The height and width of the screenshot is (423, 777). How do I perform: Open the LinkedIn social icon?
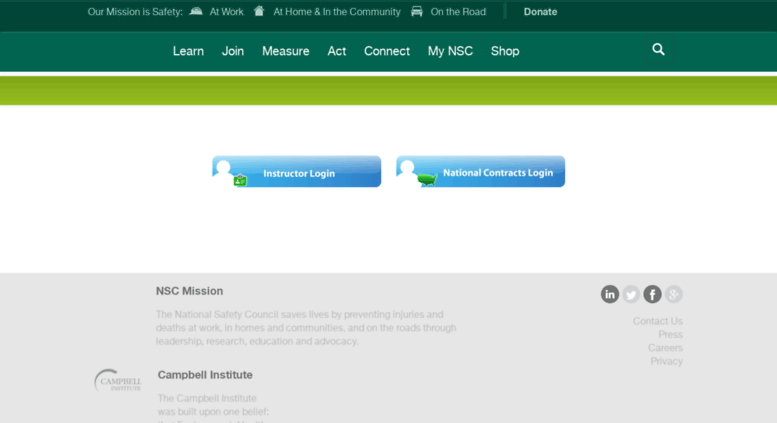[x=610, y=294]
